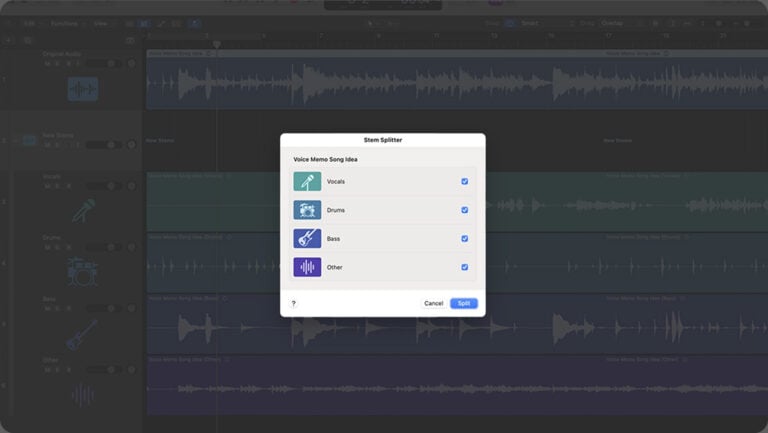Click the playhead marker in the ruler
768x433 pixels.
216,44
